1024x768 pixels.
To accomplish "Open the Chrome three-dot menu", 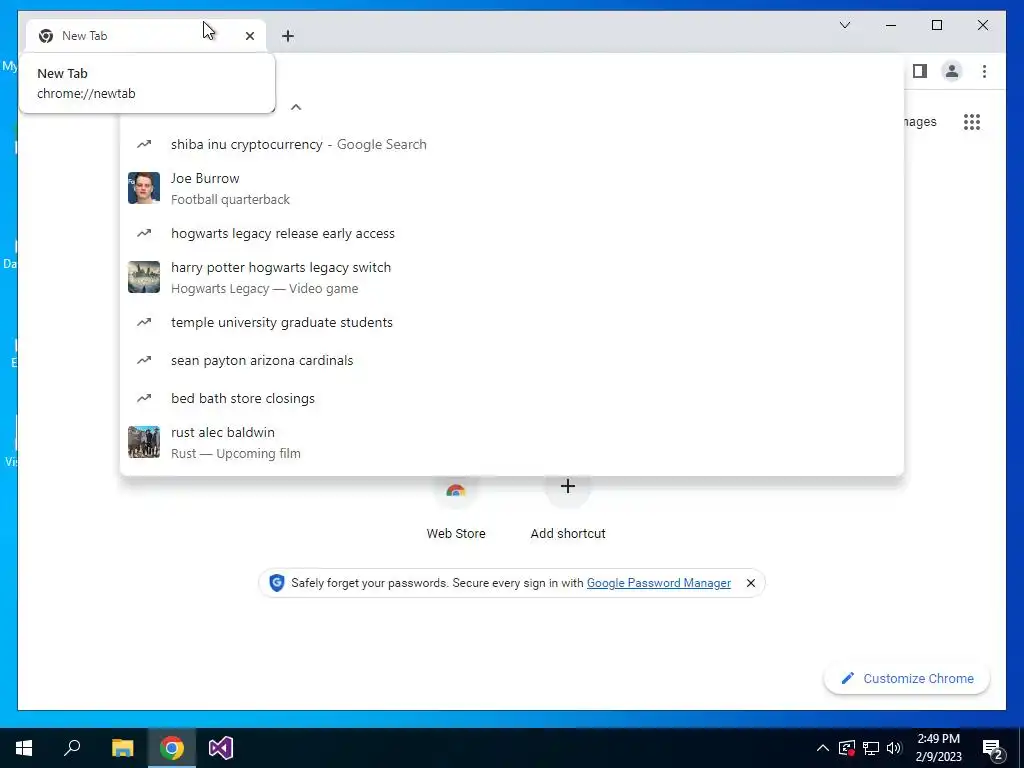I will tap(984, 71).
